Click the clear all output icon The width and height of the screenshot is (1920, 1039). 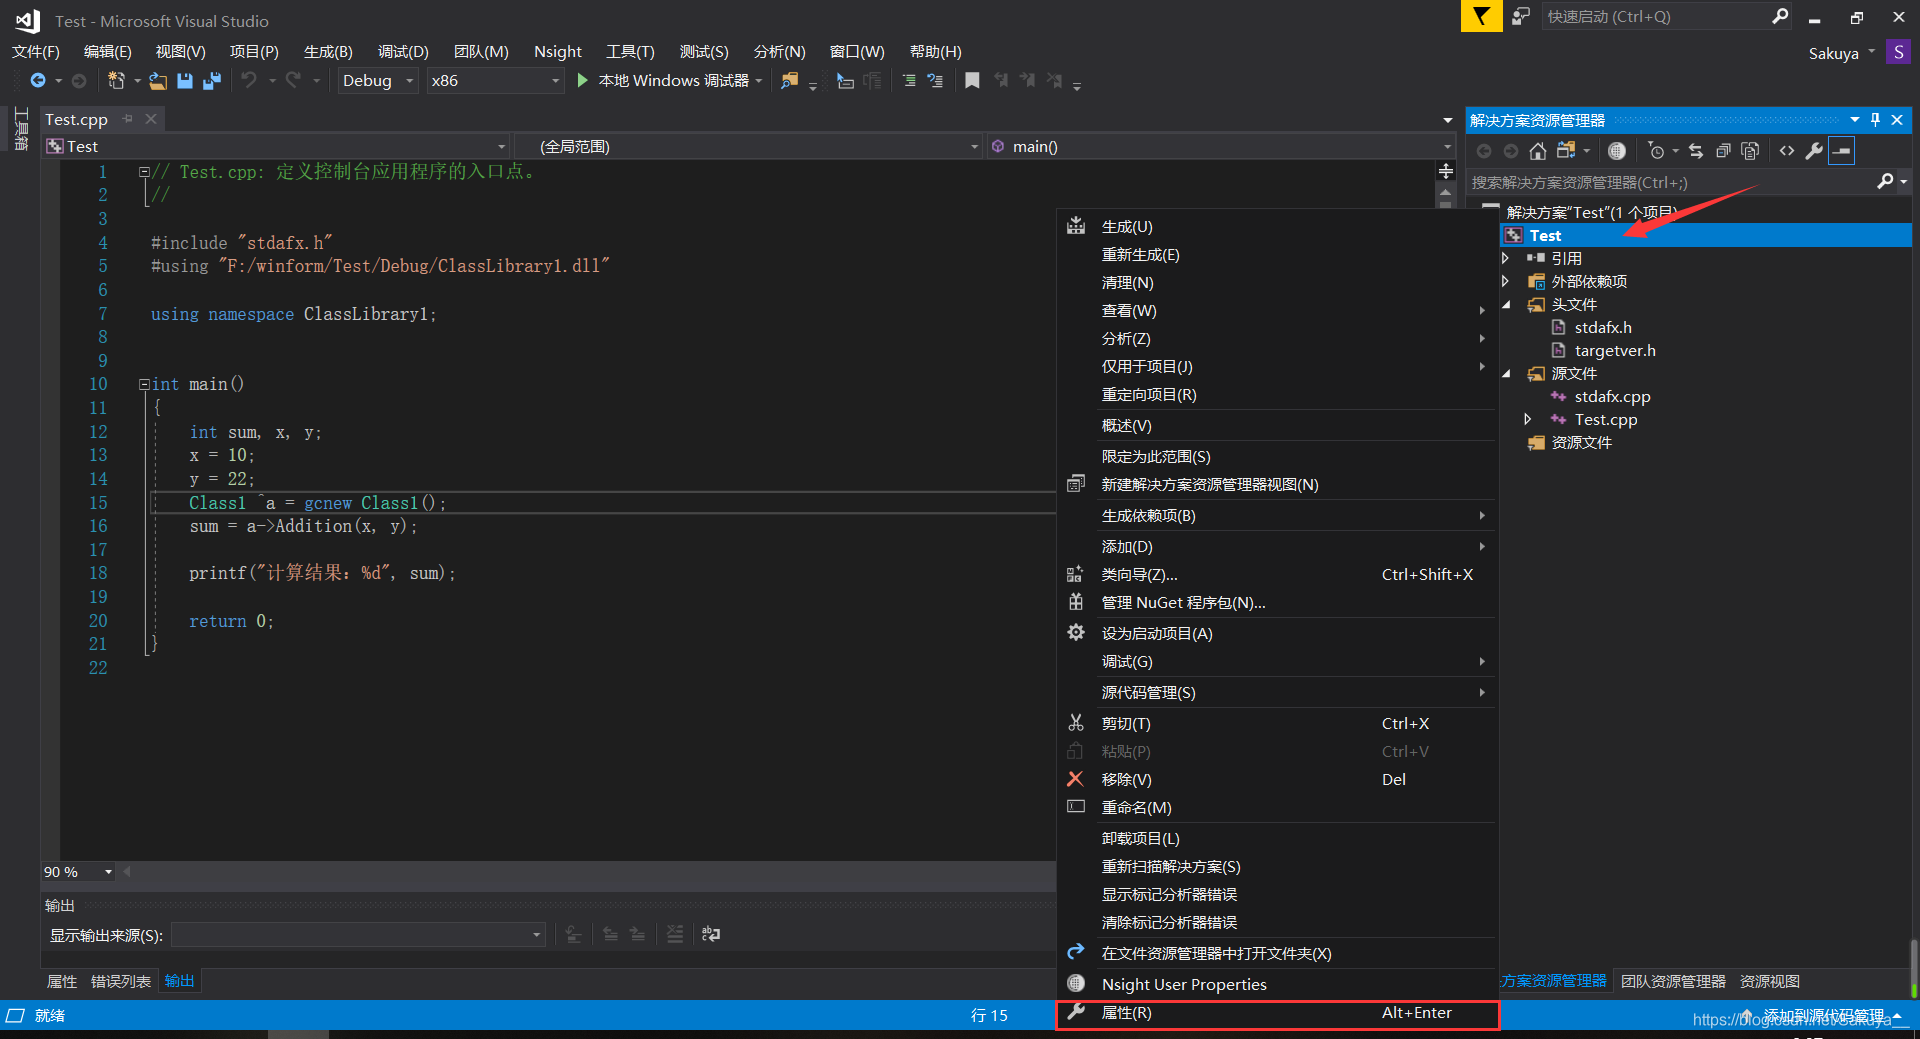pos(675,934)
